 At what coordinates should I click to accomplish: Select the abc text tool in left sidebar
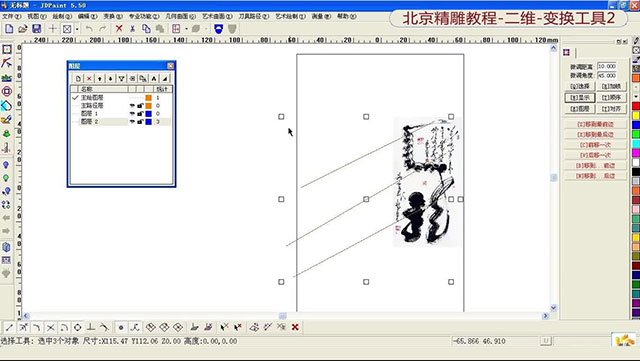pyautogui.click(x=7, y=78)
